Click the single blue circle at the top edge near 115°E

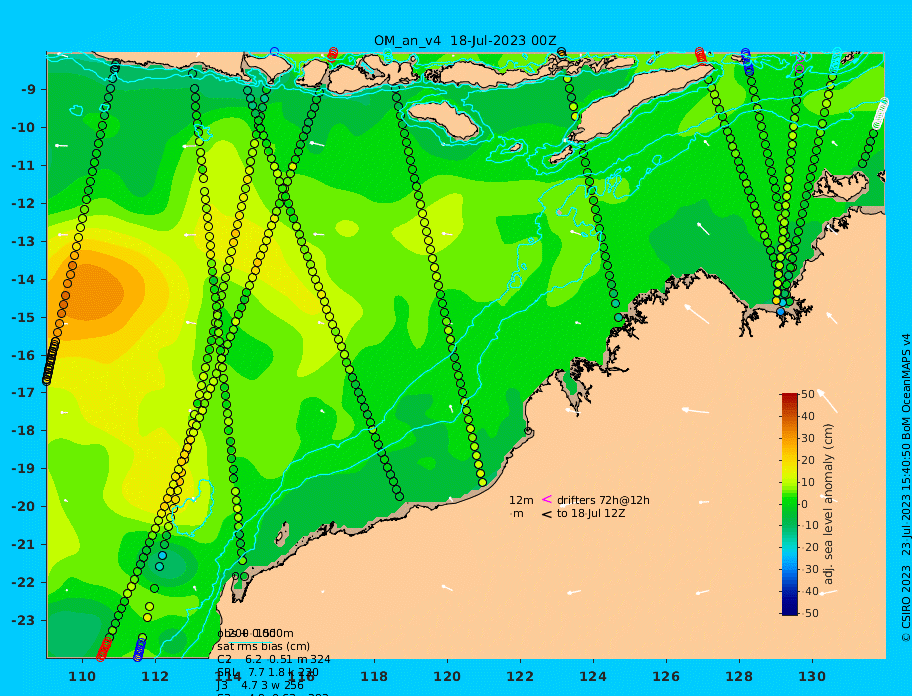pos(274,52)
